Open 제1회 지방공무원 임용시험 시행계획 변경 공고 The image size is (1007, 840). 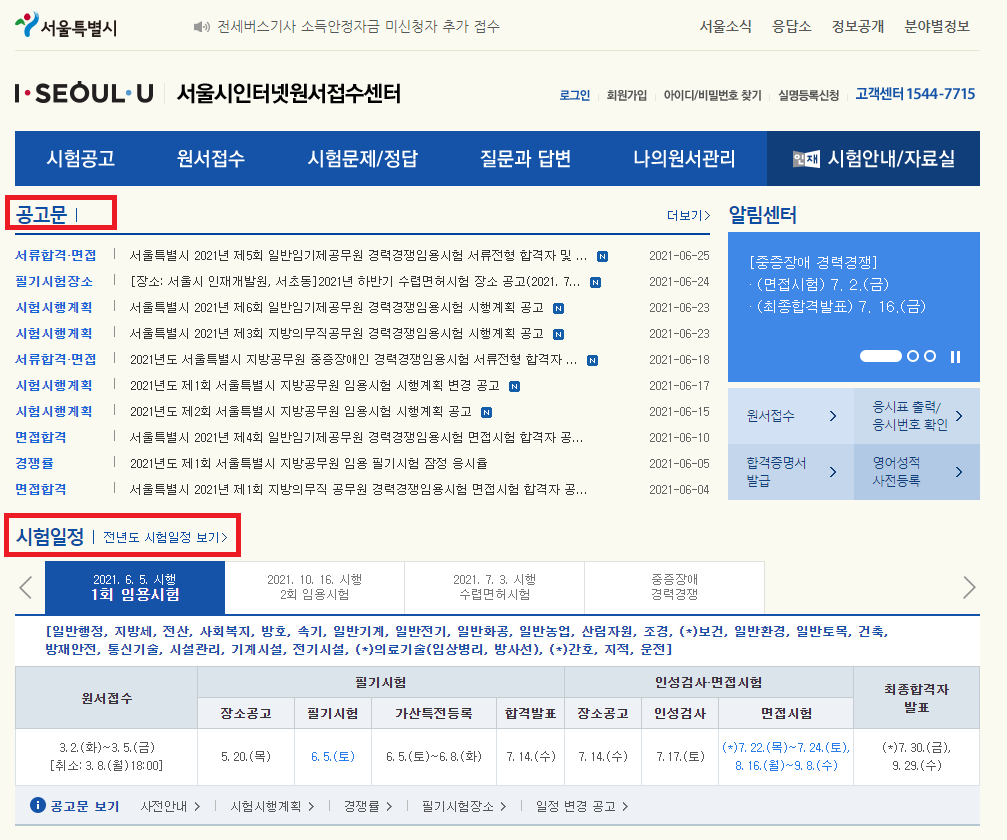pyautogui.click(x=315, y=385)
